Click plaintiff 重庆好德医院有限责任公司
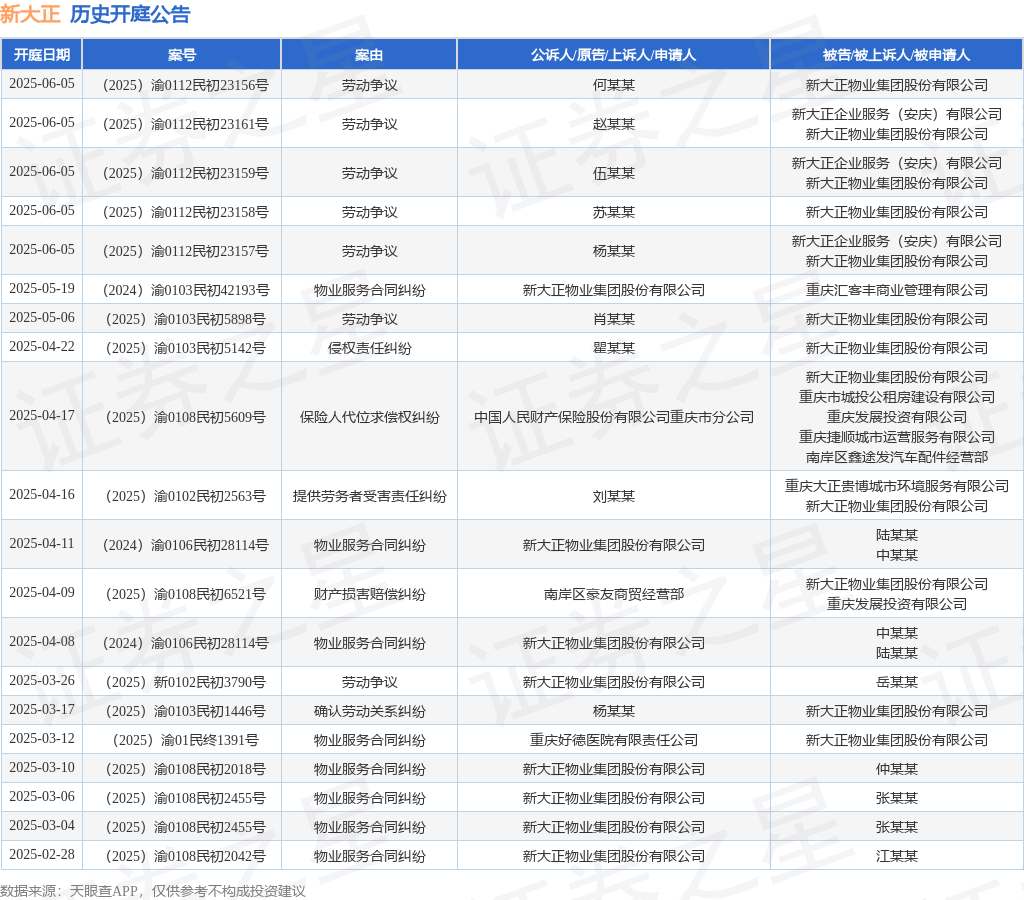Viewport: 1024px width, 900px height. (x=613, y=740)
